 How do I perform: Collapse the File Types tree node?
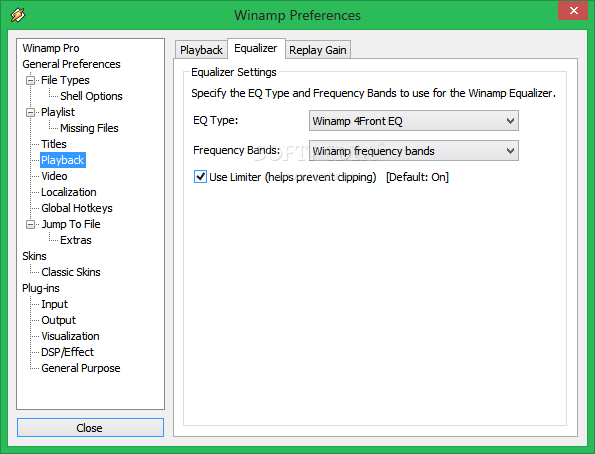click(x=30, y=80)
